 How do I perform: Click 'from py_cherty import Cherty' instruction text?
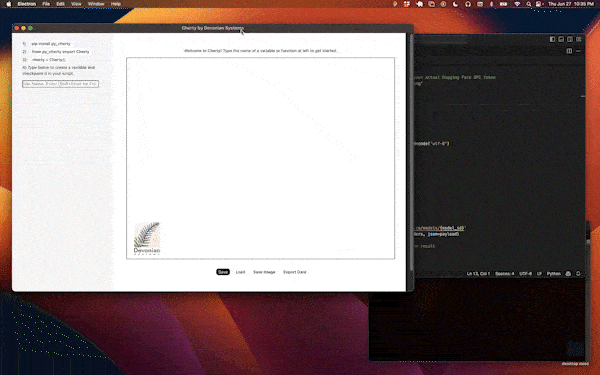click(60, 52)
